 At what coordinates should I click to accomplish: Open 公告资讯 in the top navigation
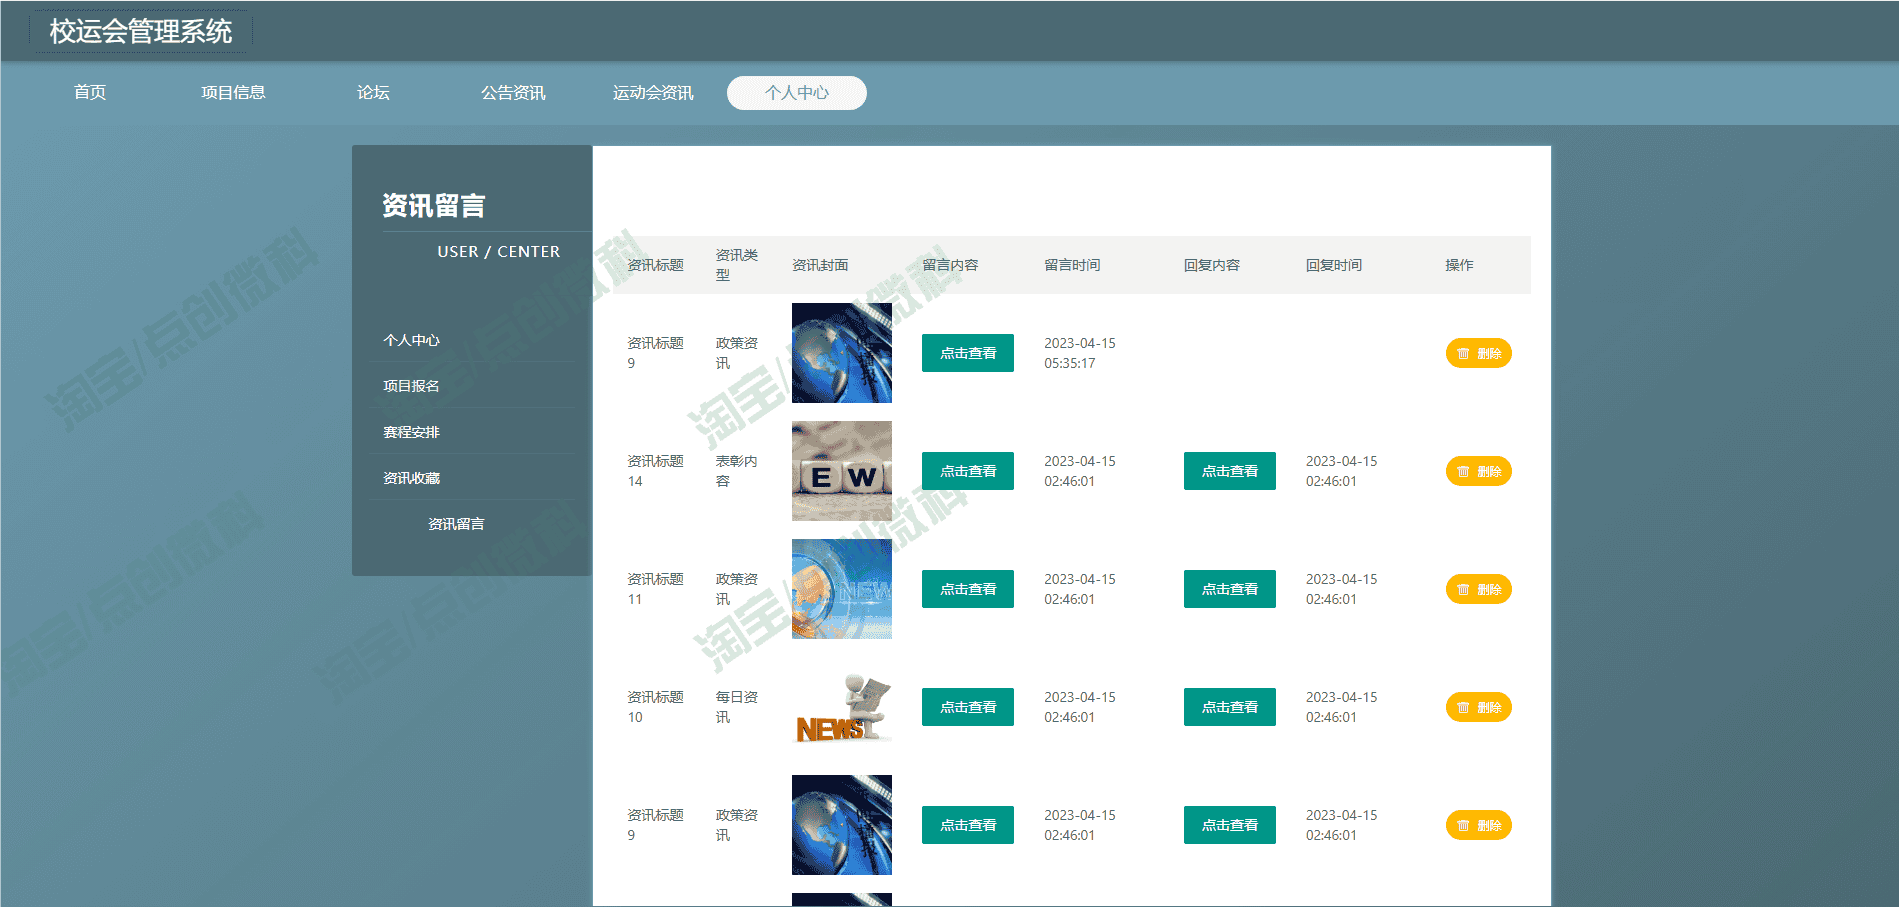point(513,93)
